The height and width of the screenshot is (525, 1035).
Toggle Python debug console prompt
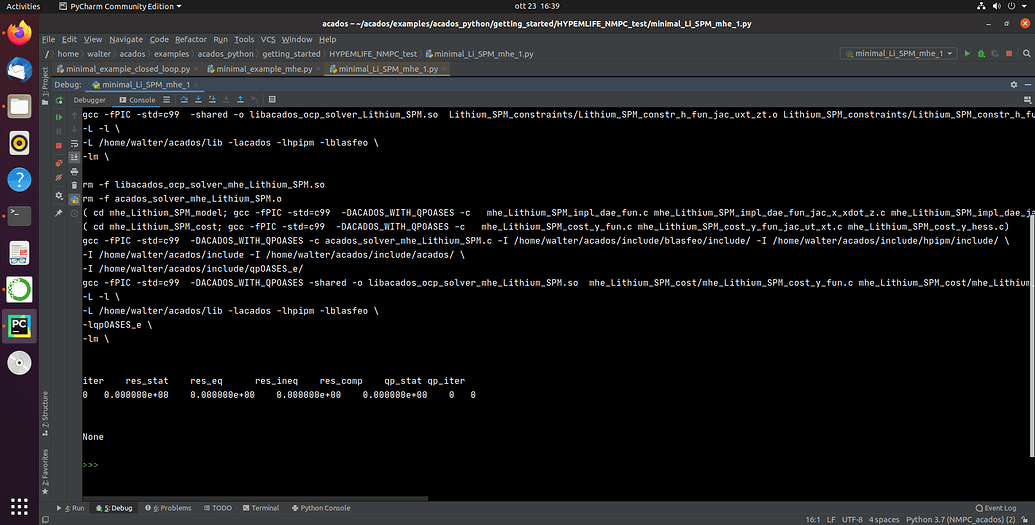click(74, 199)
